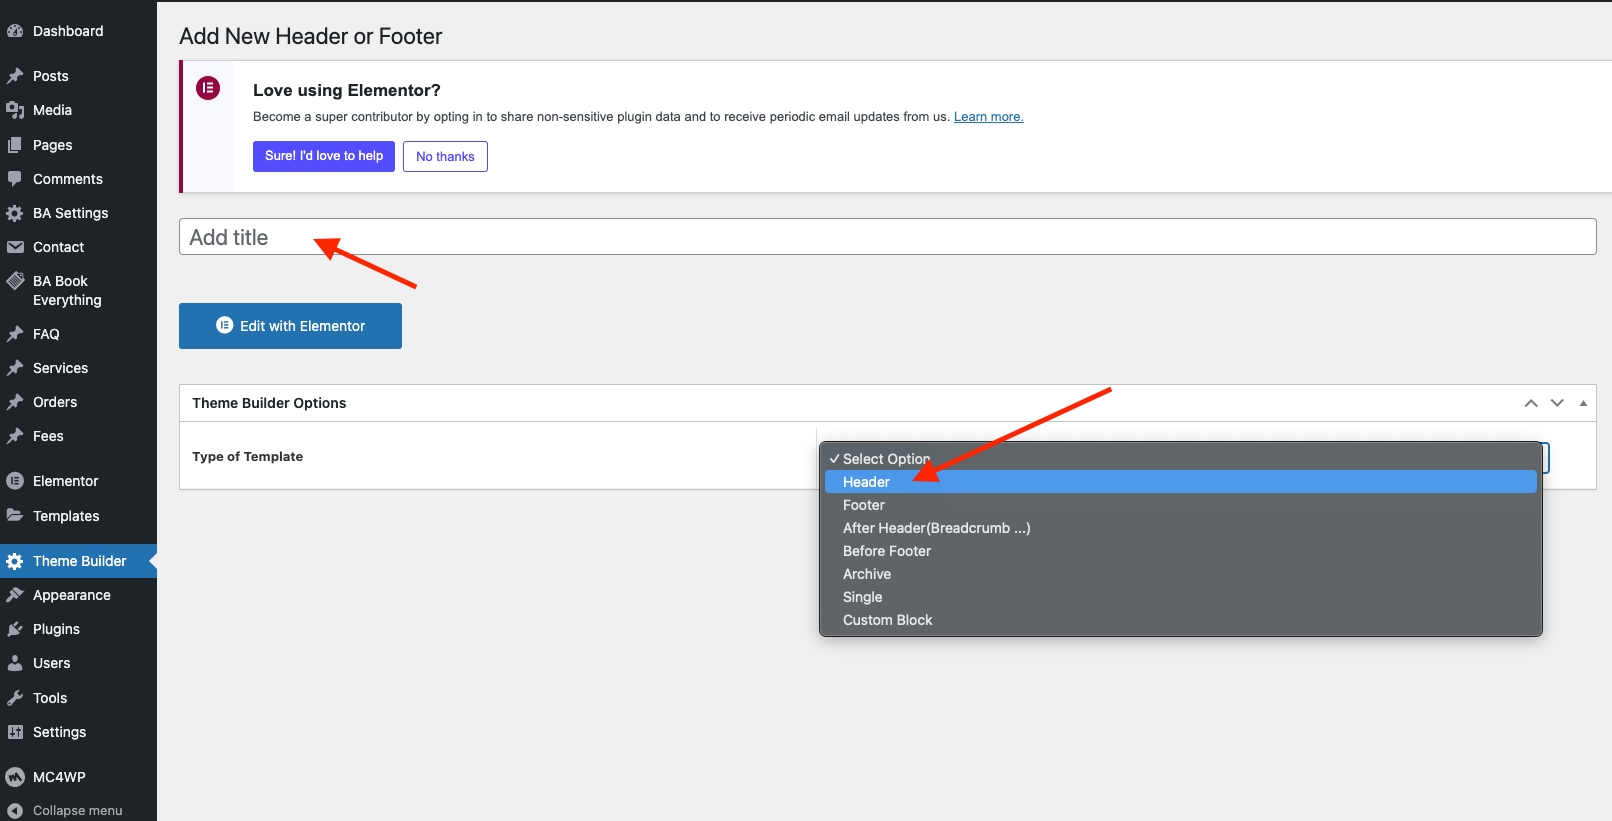The width and height of the screenshot is (1612, 821).
Task: Click the MC4WP icon in sidebar
Action: coord(15,777)
